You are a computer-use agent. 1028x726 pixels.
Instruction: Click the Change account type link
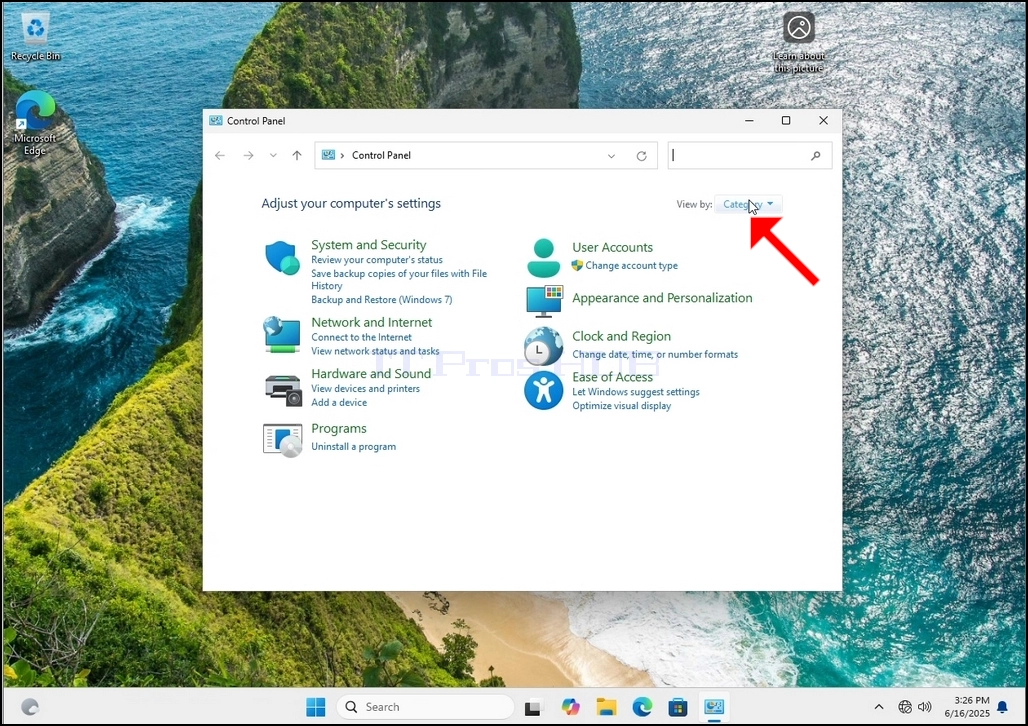631,266
